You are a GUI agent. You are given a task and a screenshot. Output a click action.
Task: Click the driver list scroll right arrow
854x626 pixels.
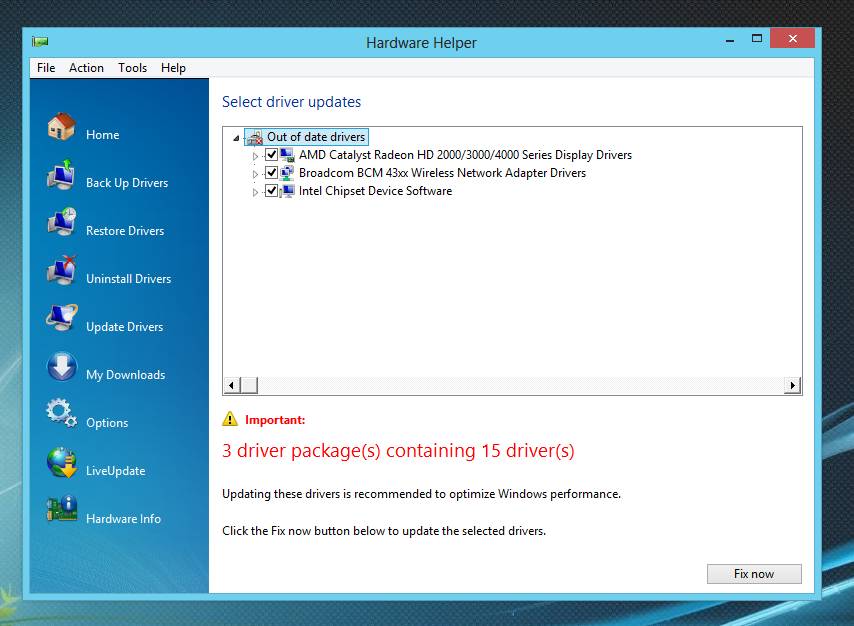pos(792,385)
